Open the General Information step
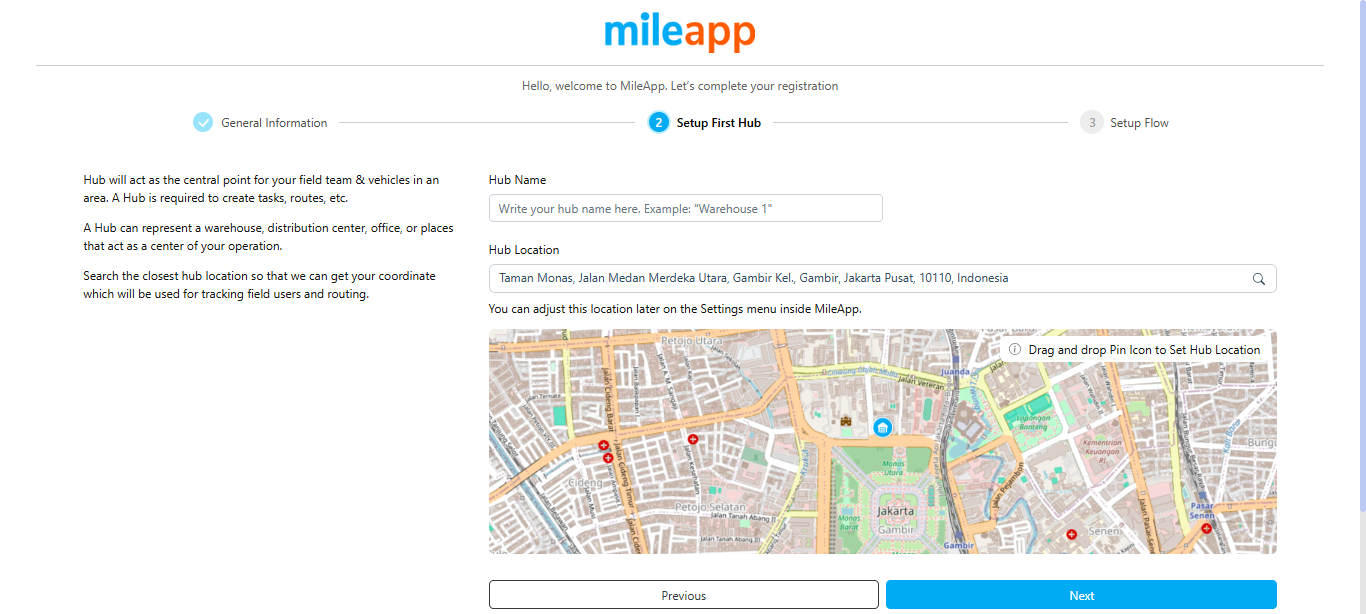The width and height of the screenshot is (1366, 614). click(x=274, y=123)
